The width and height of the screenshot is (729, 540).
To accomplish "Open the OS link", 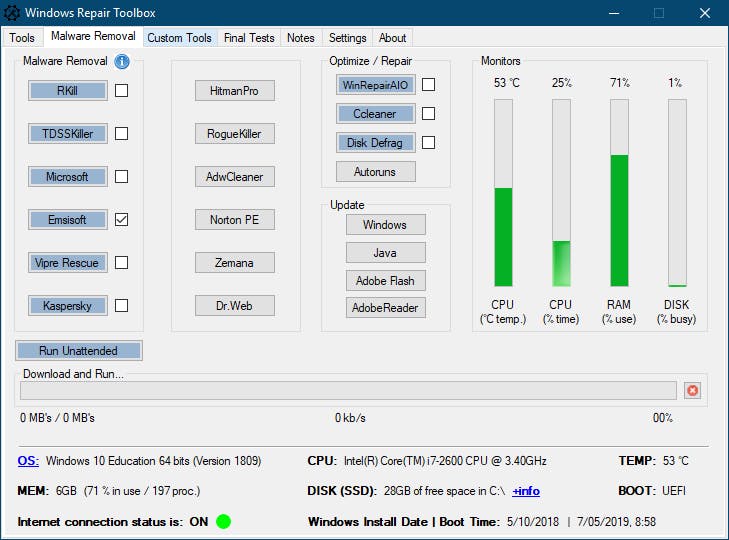I will pyautogui.click(x=28, y=460).
